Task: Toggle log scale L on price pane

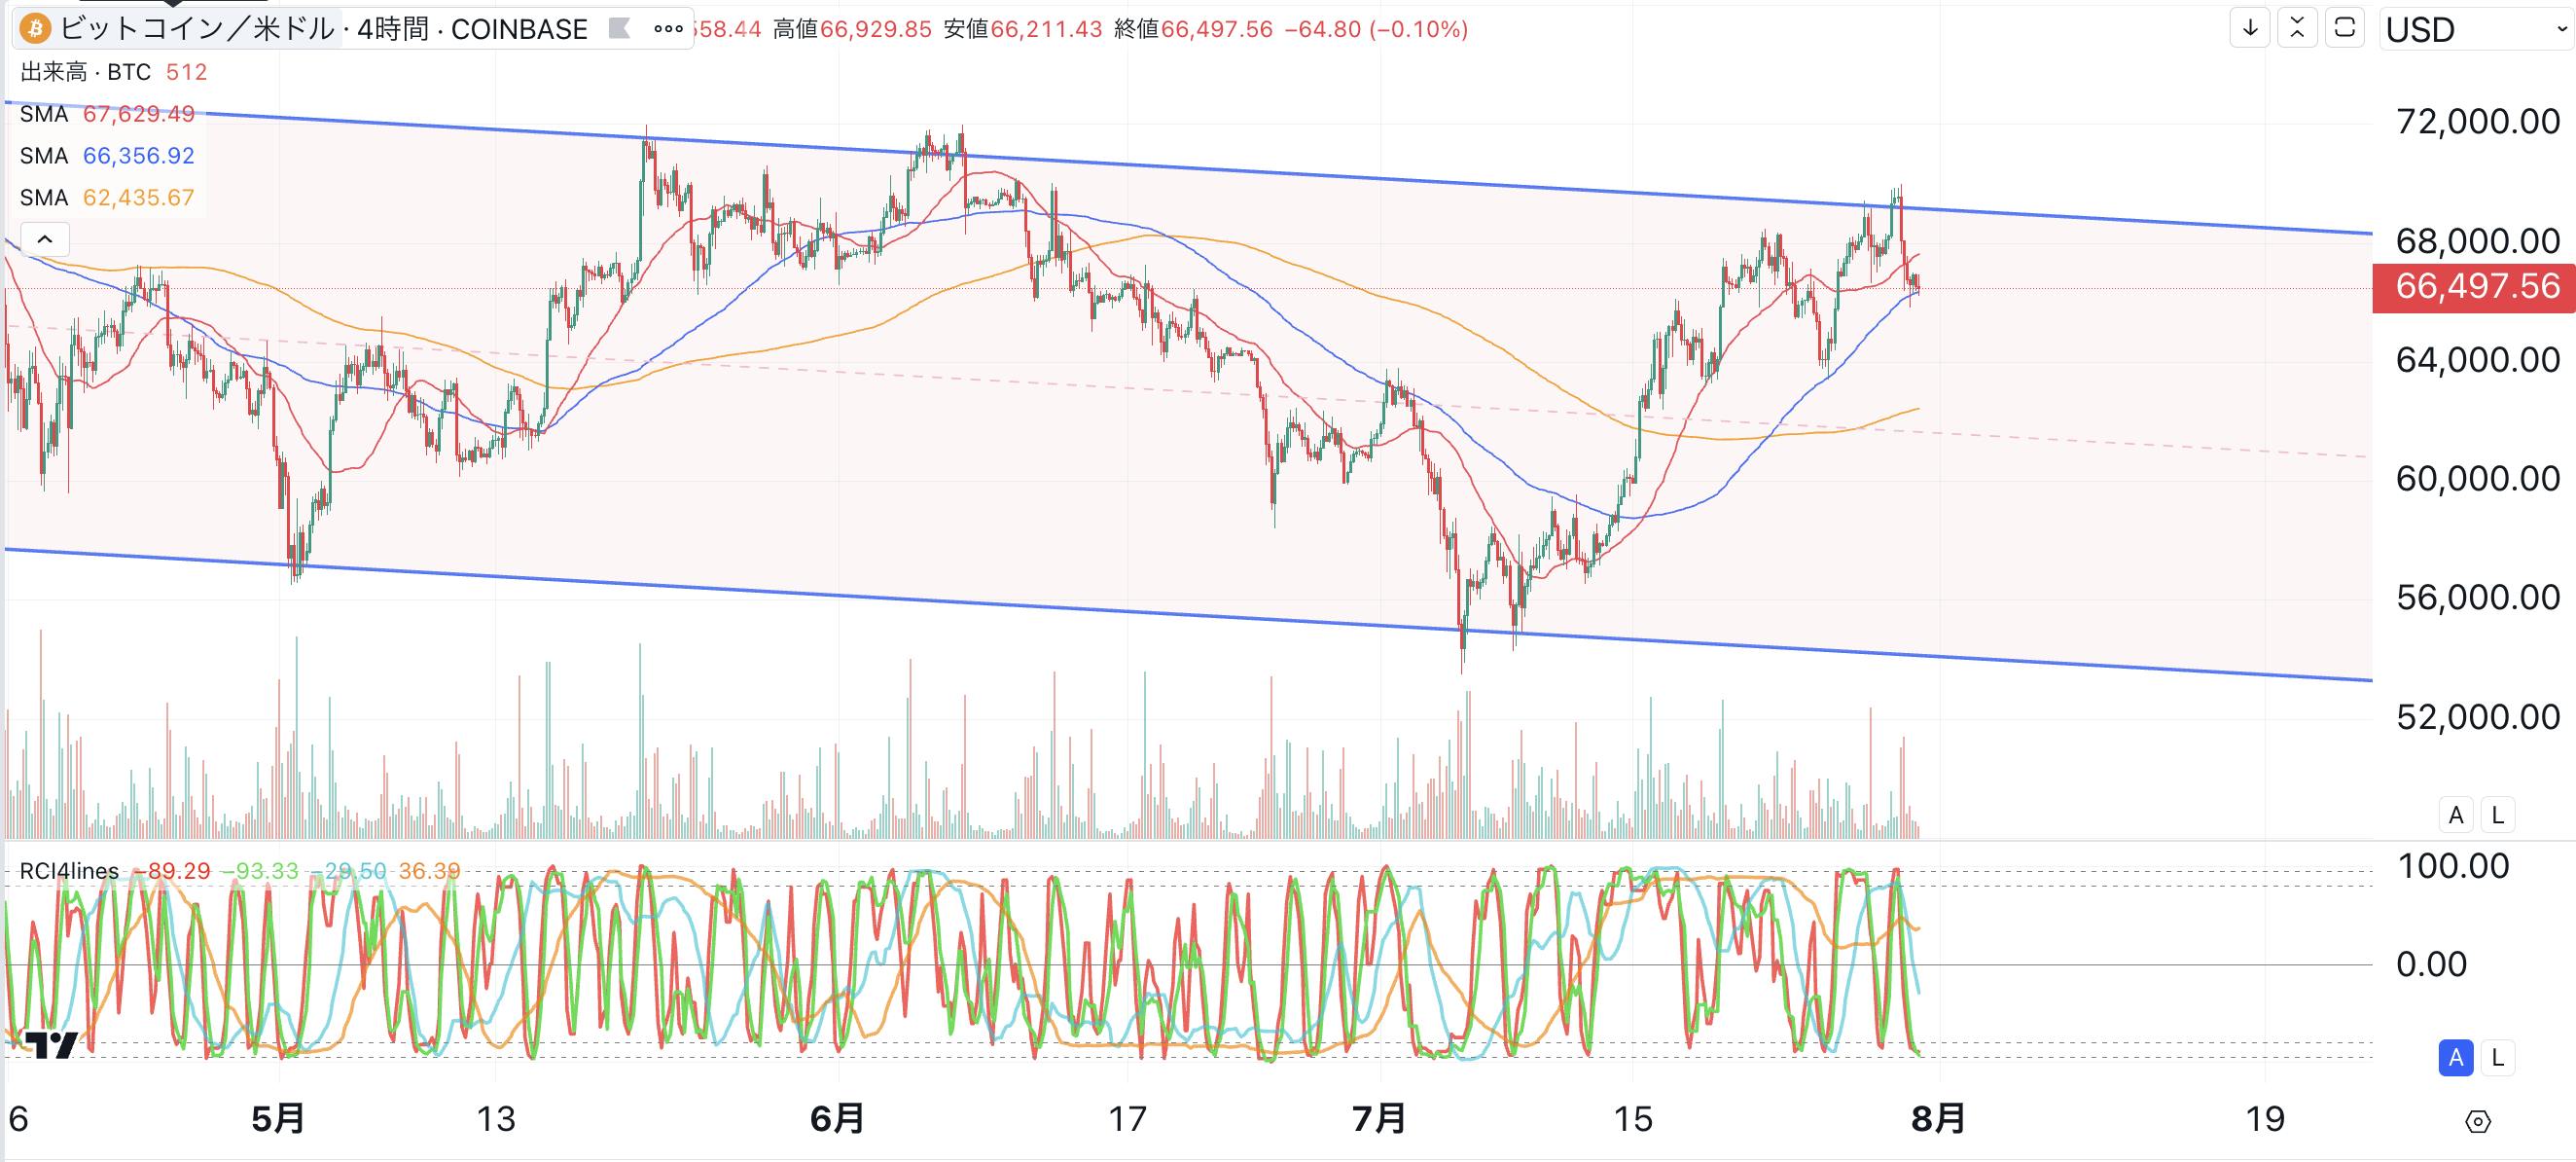Action: coord(2497,815)
